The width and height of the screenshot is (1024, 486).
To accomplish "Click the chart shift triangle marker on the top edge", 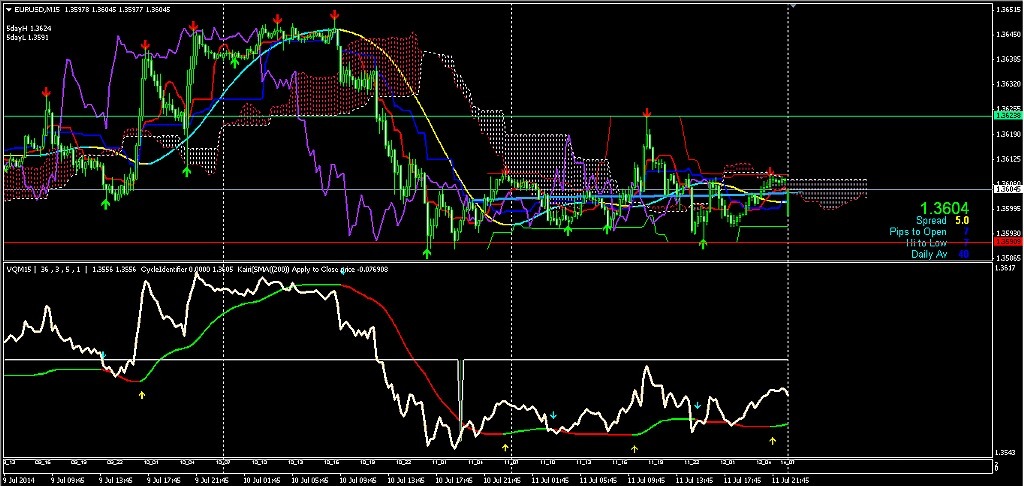I will 792,5.
